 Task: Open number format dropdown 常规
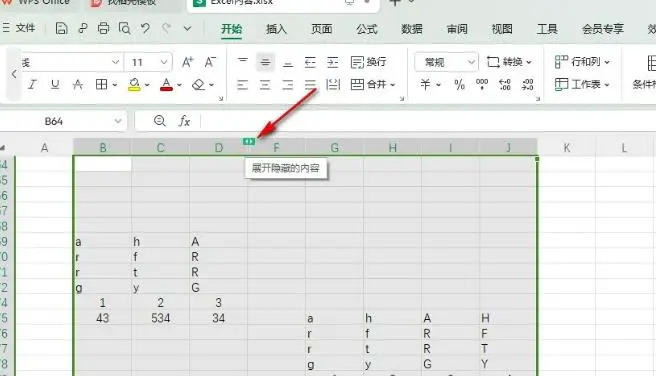click(446, 62)
